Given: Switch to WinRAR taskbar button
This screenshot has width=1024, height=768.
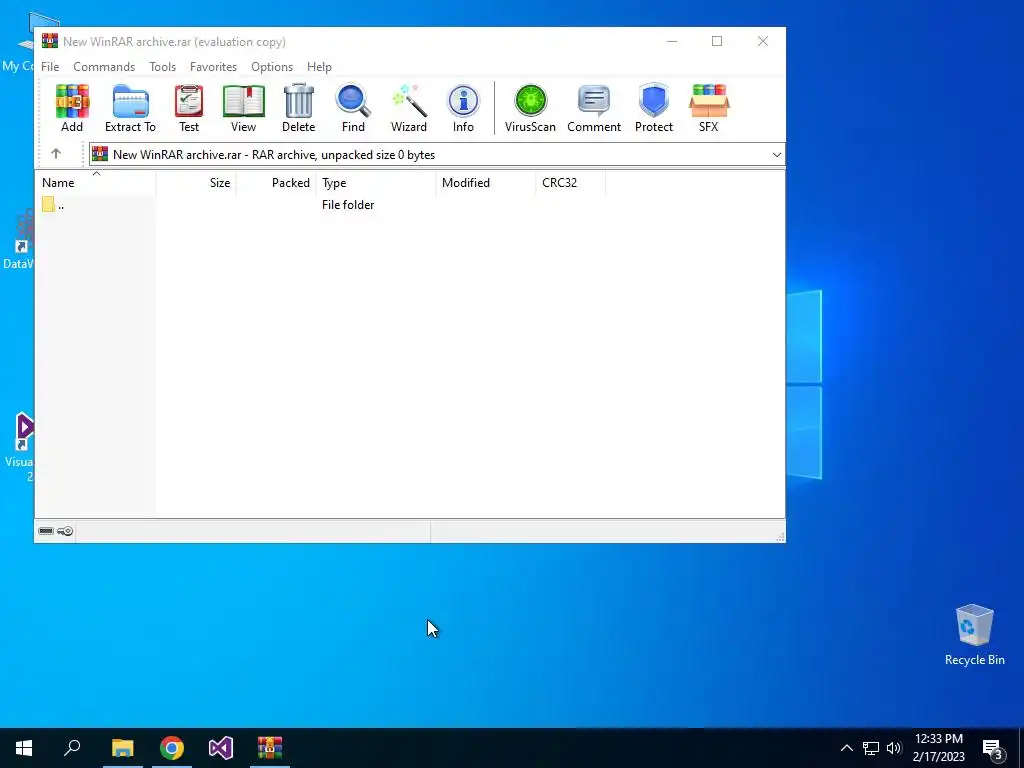Looking at the screenshot, I should point(270,748).
